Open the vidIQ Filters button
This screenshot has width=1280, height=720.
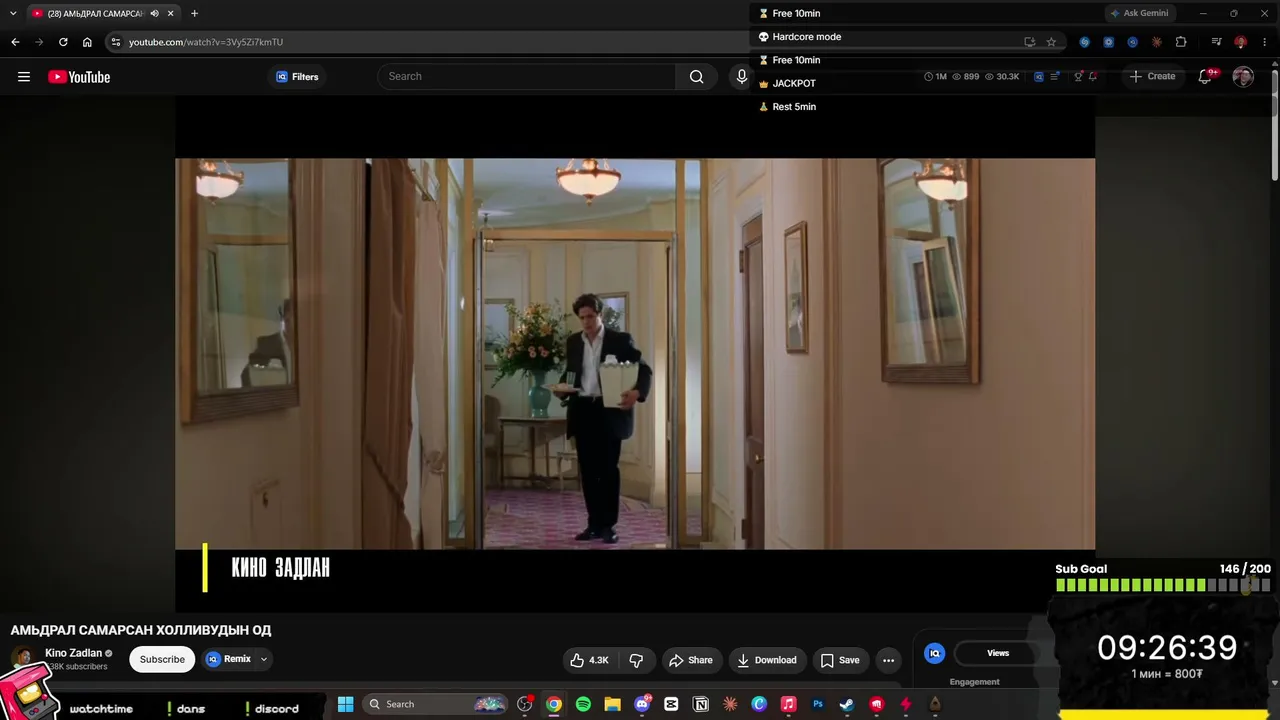point(297,77)
